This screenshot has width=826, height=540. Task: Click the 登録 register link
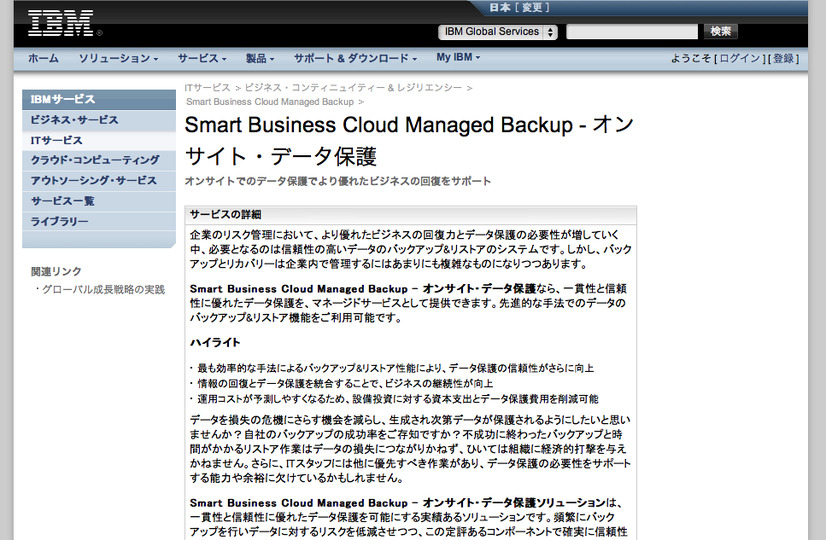pos(783,58)
